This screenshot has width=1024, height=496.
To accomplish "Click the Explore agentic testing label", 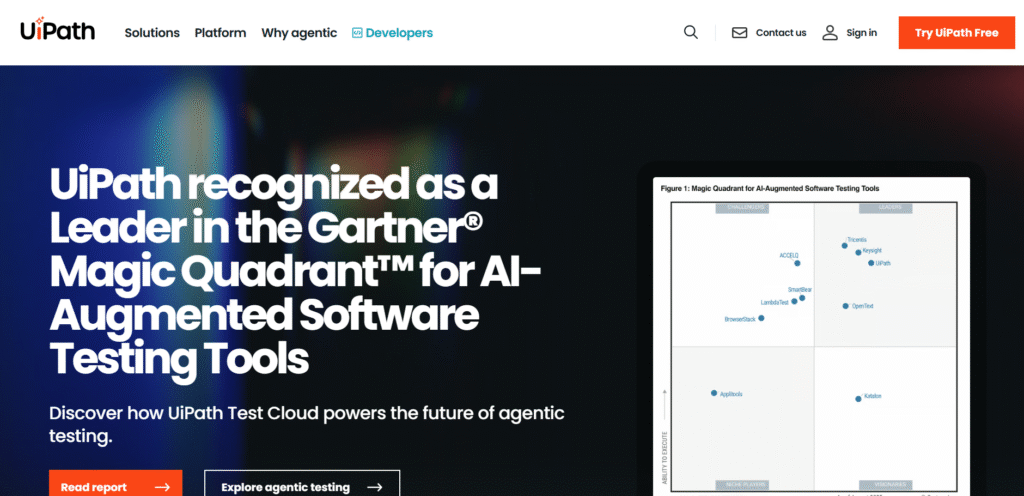I will pos(285,488).
